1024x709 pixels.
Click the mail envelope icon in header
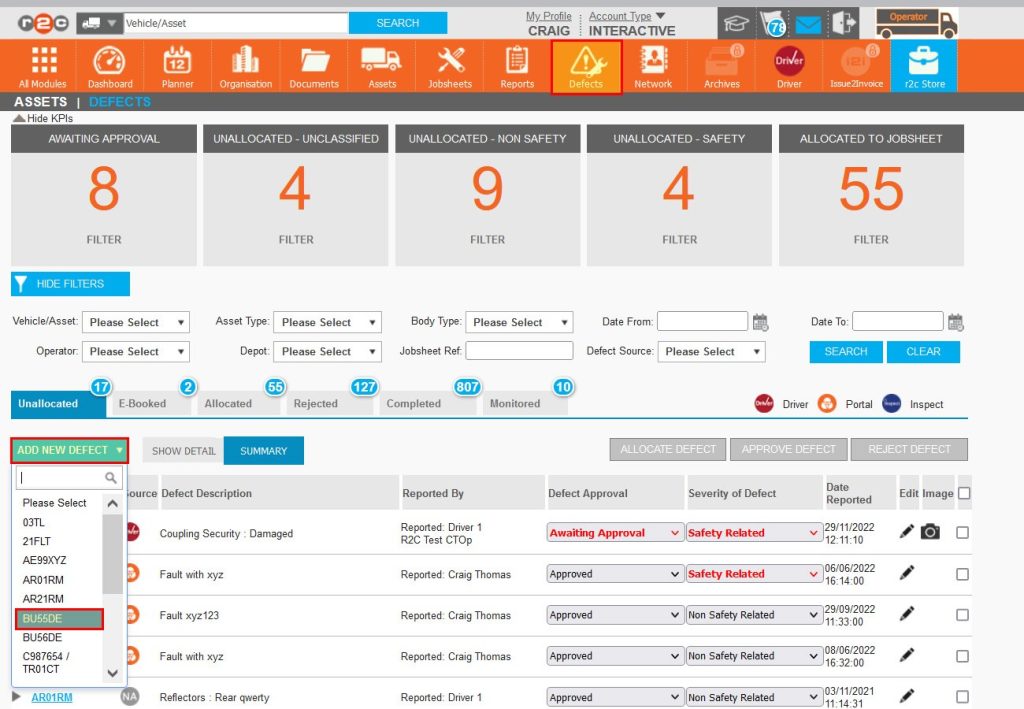[x=807, y=22]
